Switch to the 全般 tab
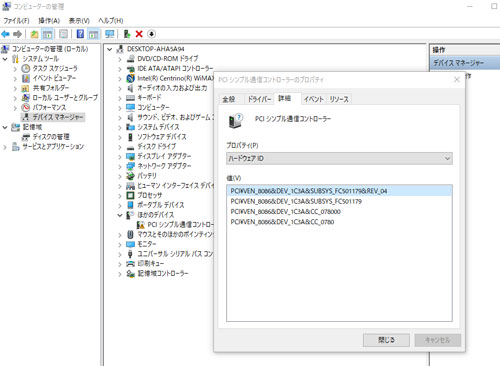This screenshot has height=366, width=500. [x=229, y=99]
